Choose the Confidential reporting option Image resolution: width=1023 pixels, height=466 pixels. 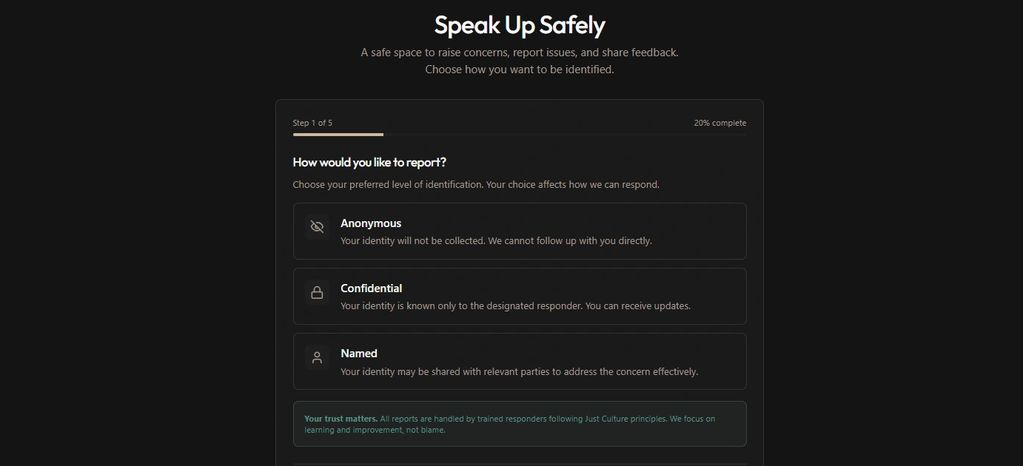(519, 296)
